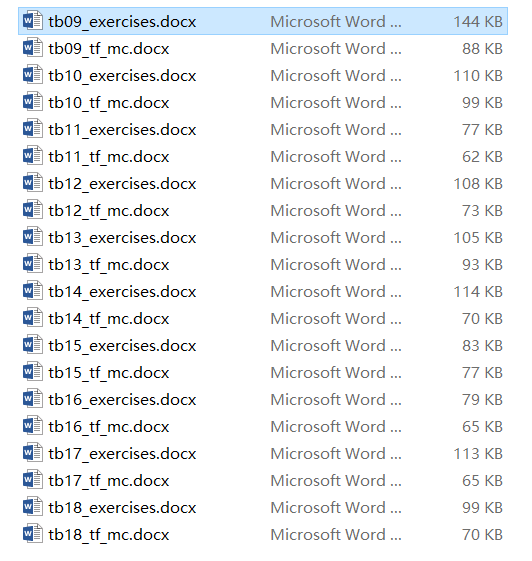Select the file tb13_exercises.docx
532x561 pixels.
tap(122, 238)
